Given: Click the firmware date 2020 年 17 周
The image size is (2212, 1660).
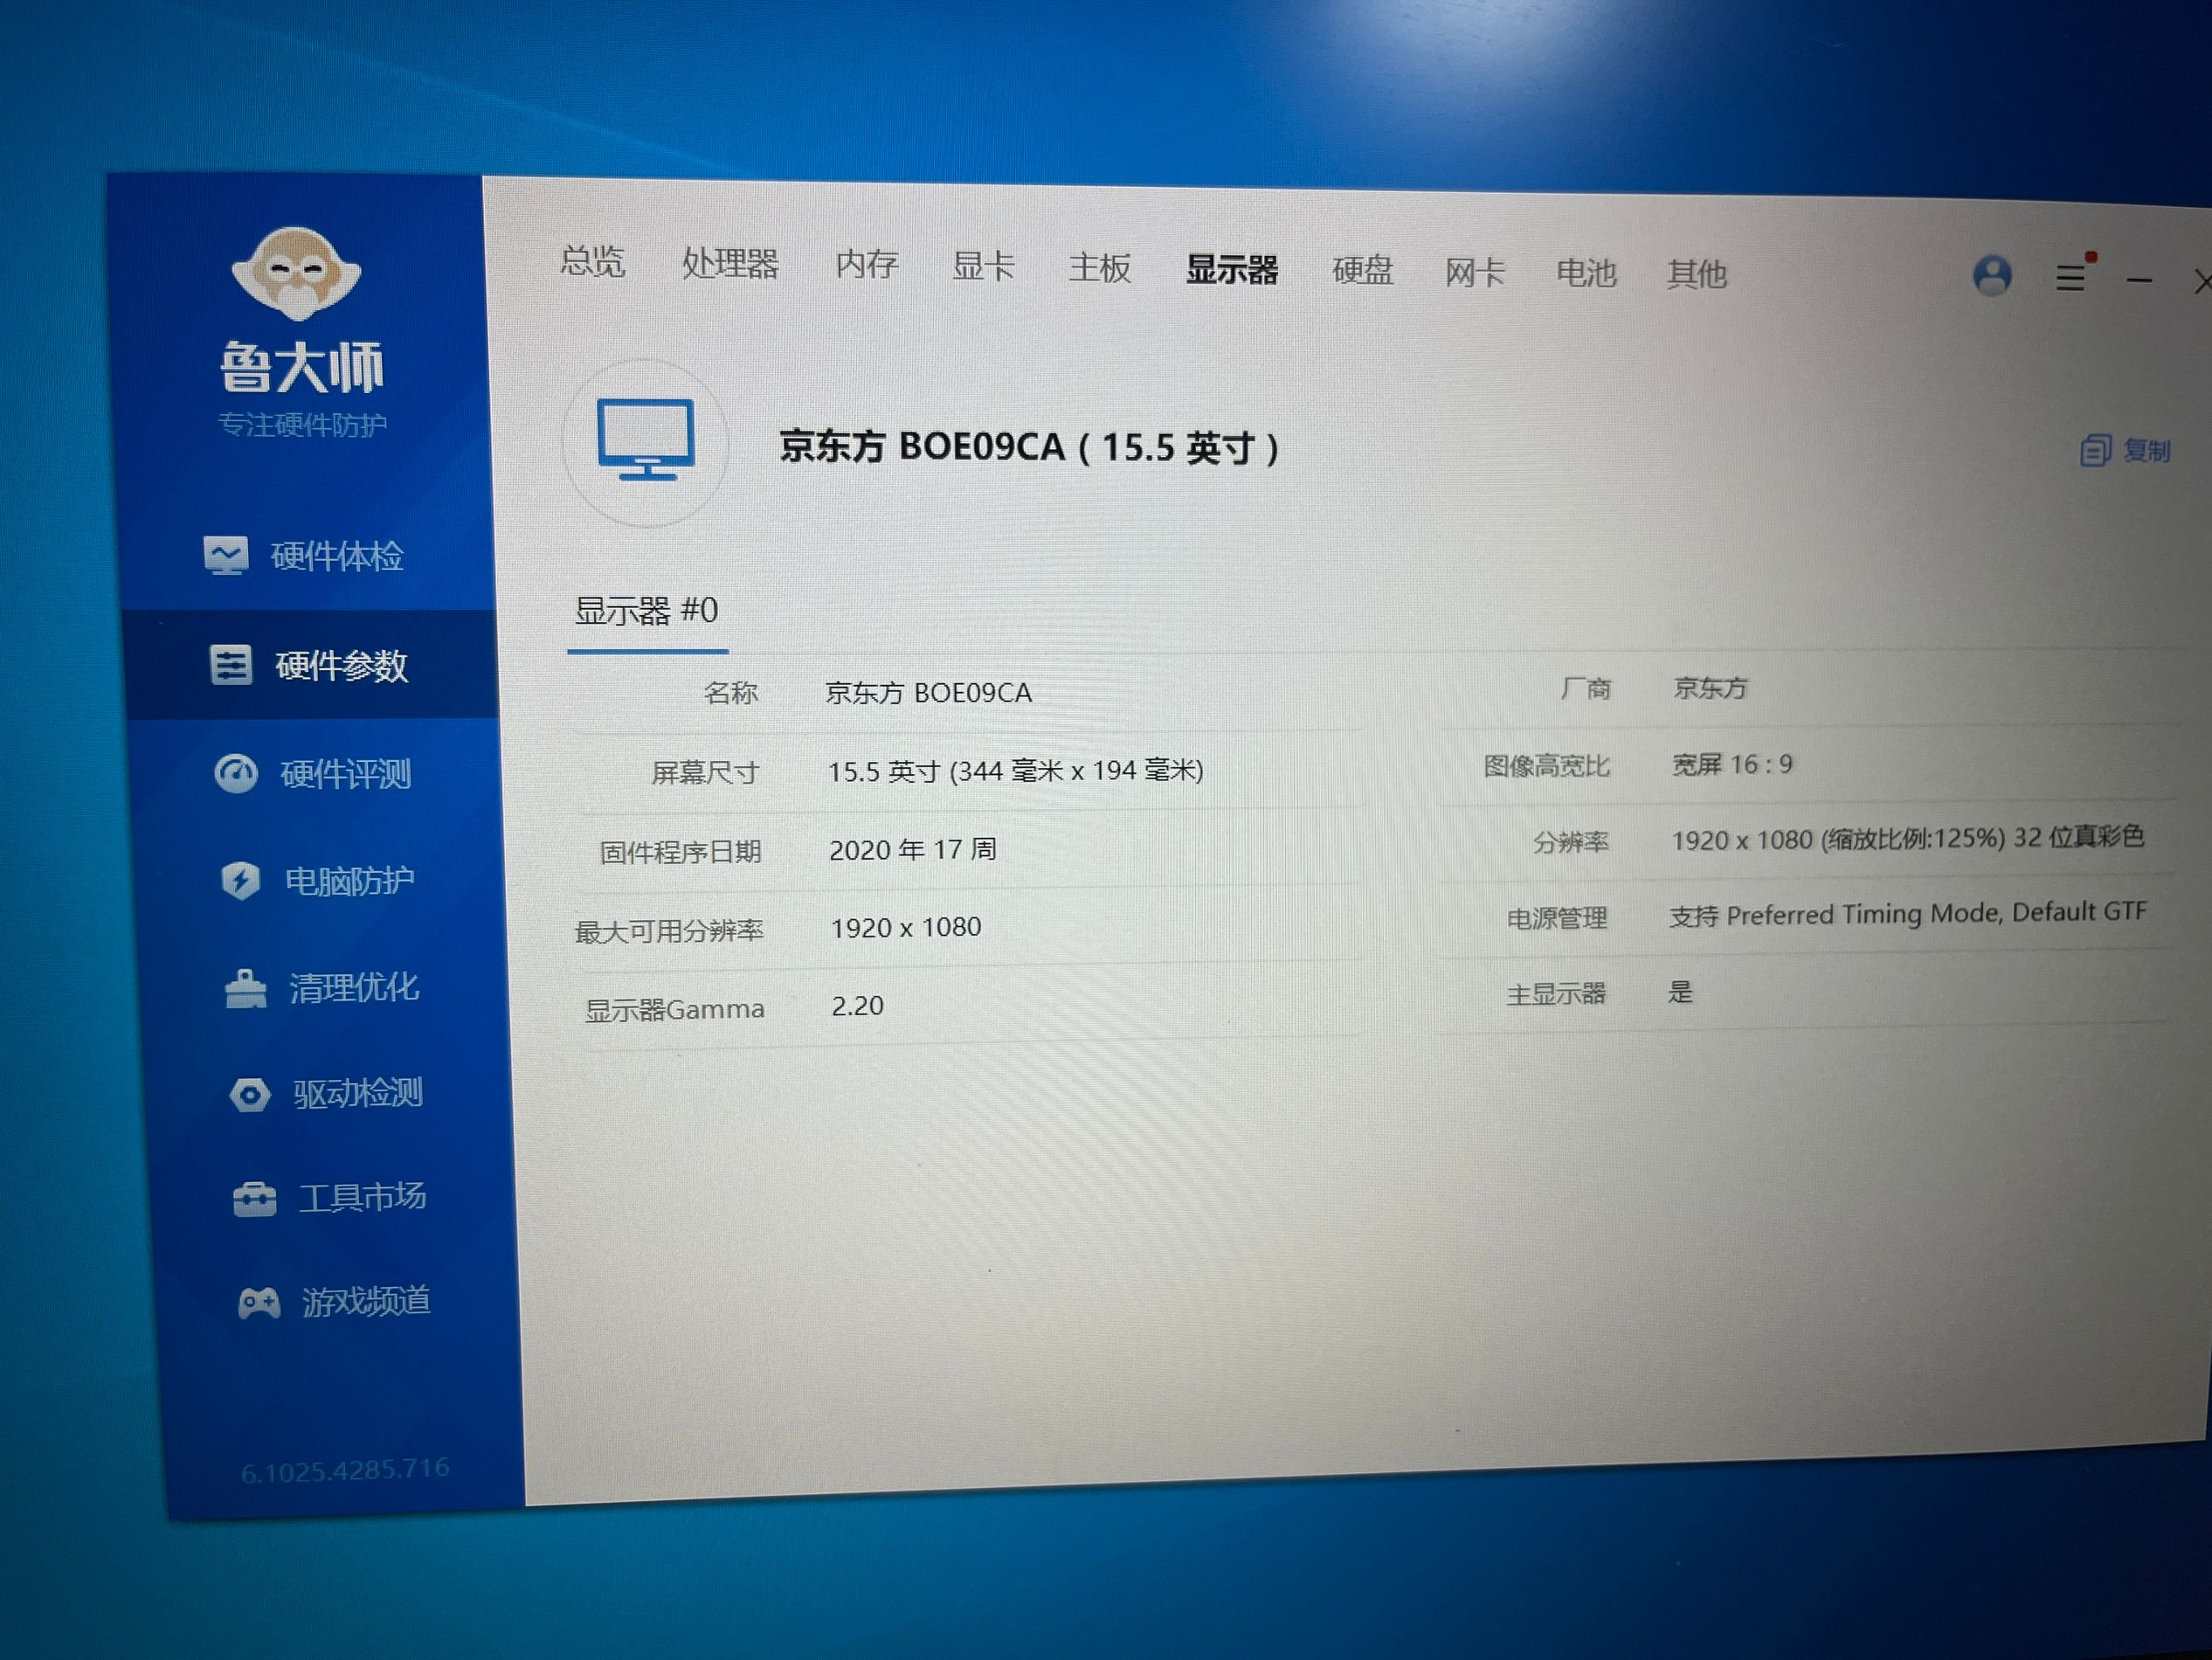Looking at the screenshot, I should (x=912, y=850).
